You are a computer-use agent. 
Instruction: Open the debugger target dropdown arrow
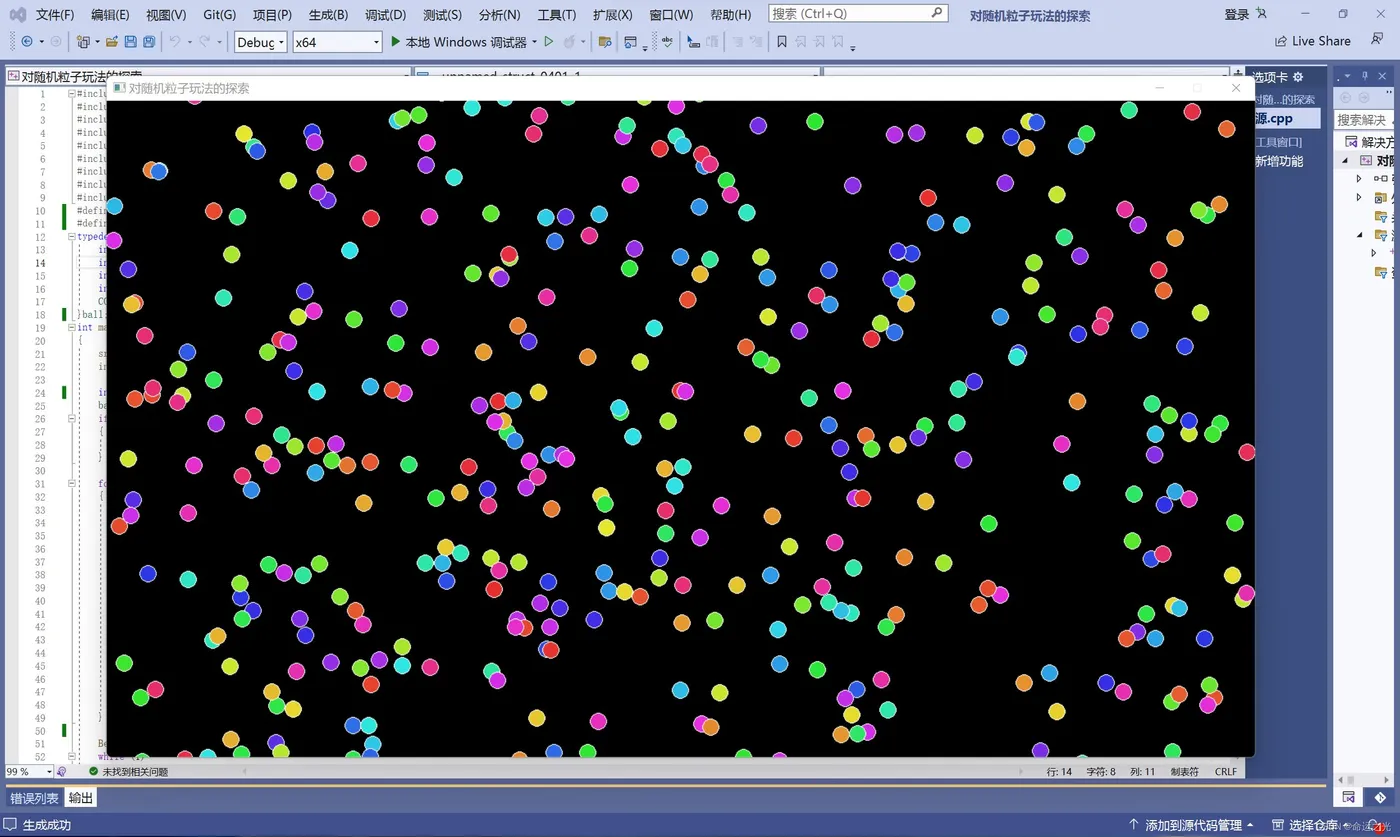click(534, 42)
